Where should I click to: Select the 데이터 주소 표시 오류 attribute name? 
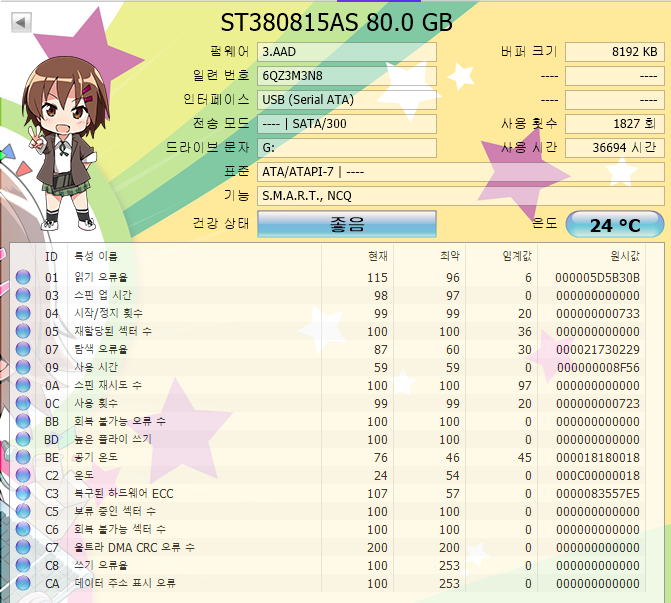click(125, 583)
